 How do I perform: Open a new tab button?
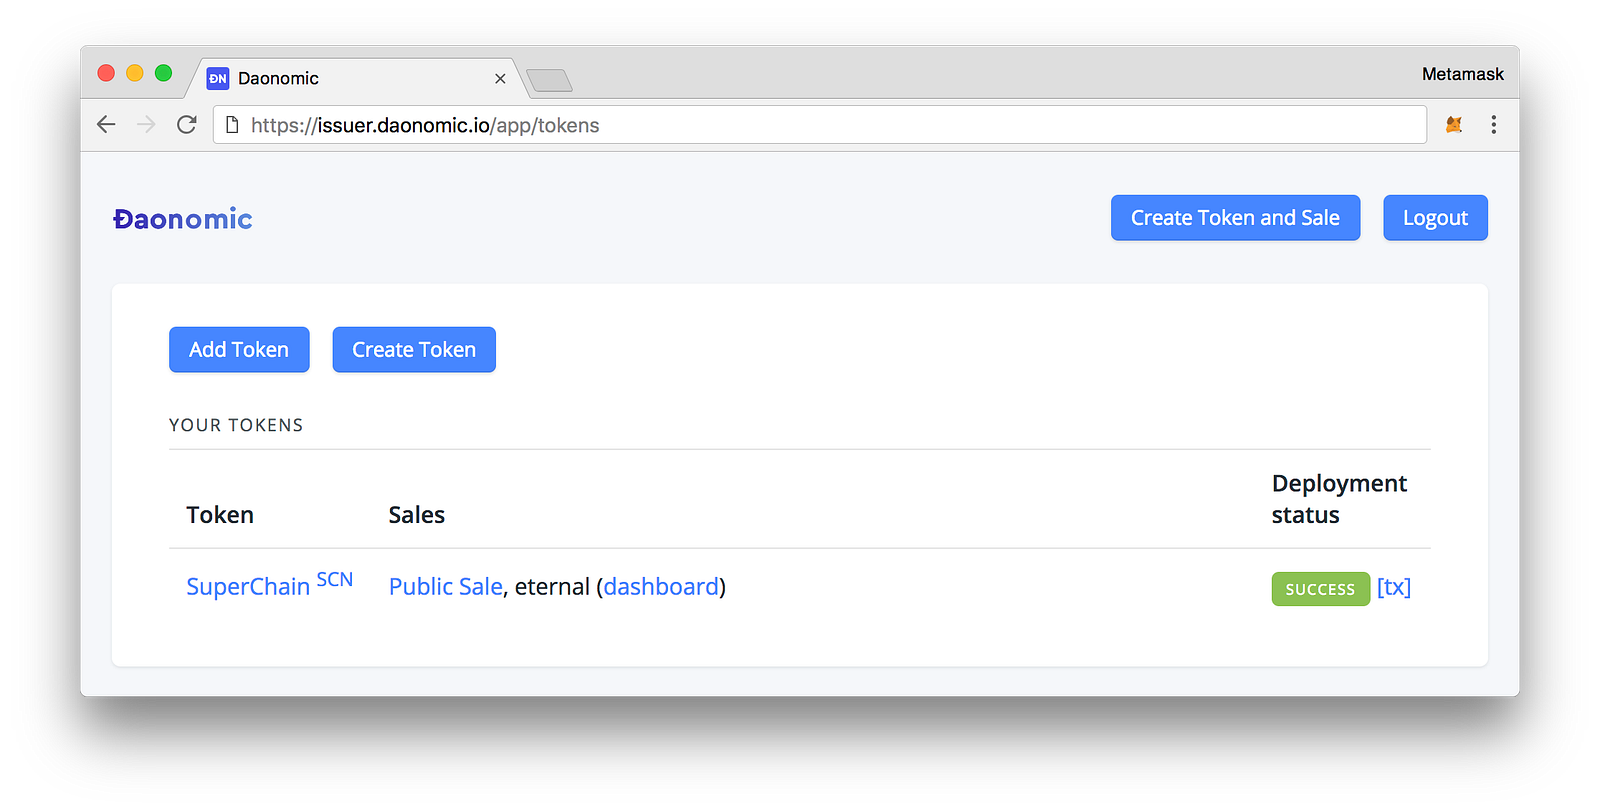click(x=549, y=80)
